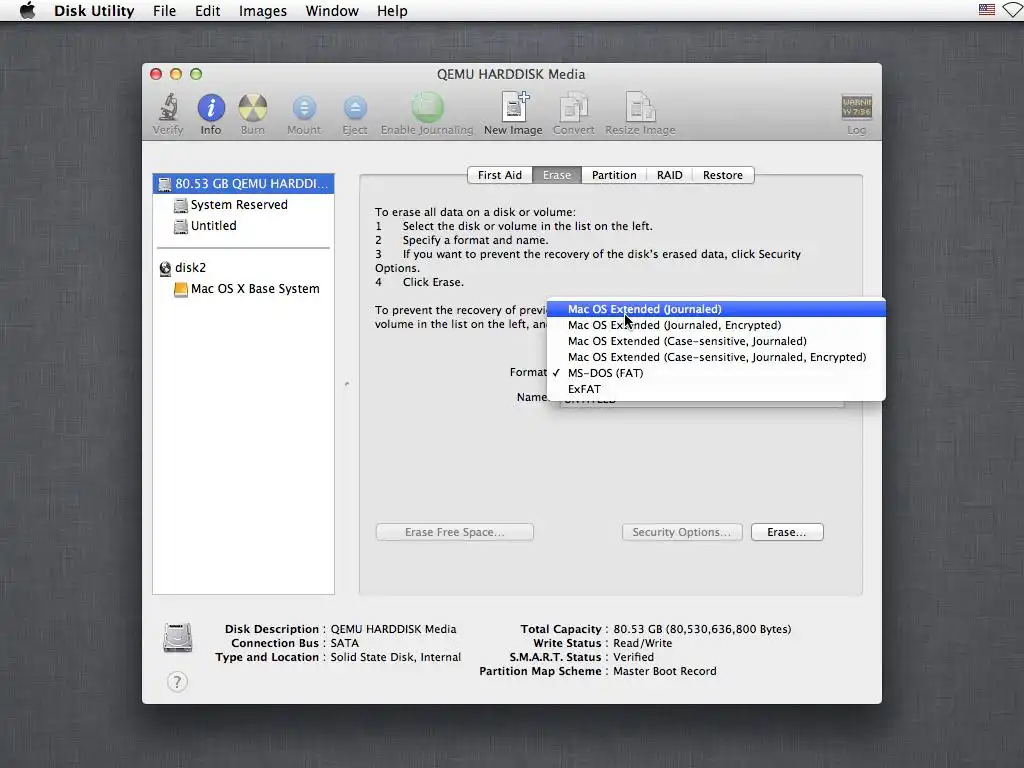
Task: Create a New Image from toolbar
Action: tap(514, 107)
